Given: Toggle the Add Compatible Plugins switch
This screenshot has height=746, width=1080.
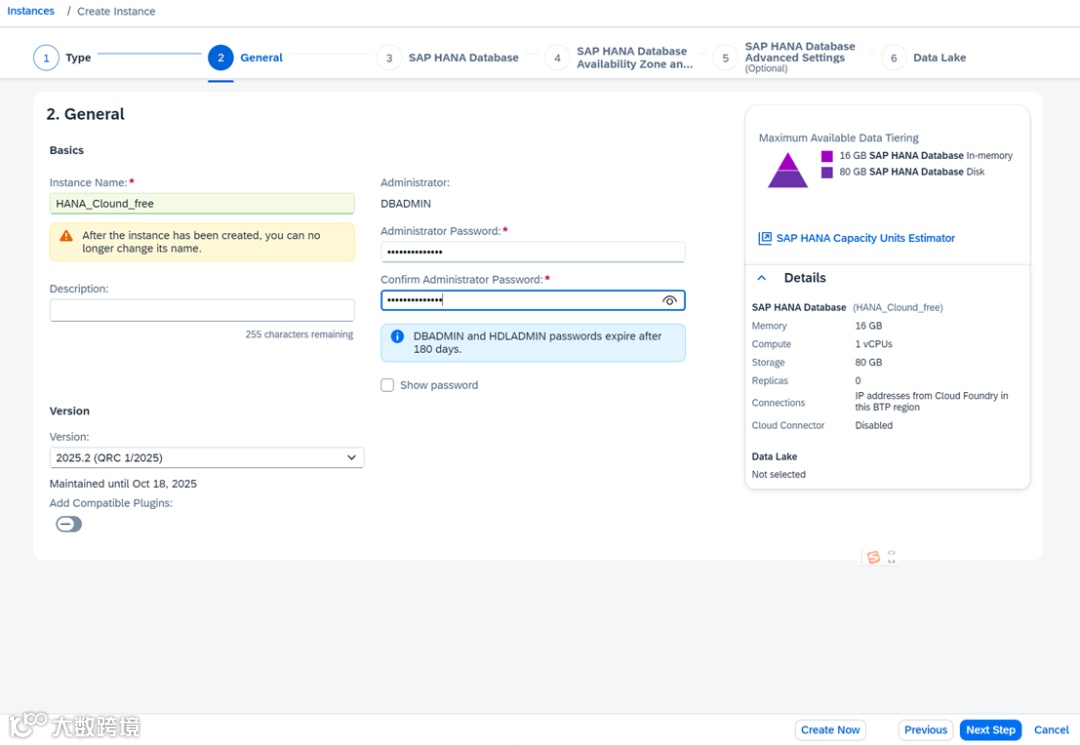Looking at the screenshot, I should coord(69,524).
